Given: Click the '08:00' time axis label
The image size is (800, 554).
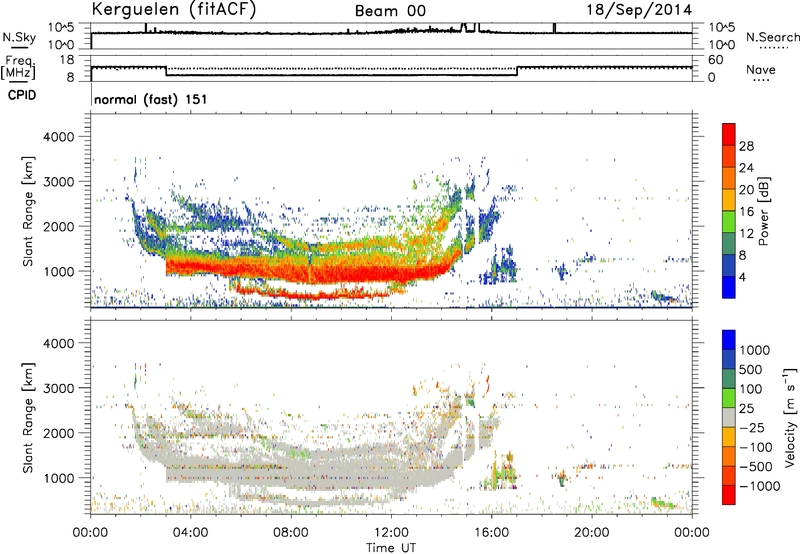Looking at the screenshot, I should [x=291, y=533].
